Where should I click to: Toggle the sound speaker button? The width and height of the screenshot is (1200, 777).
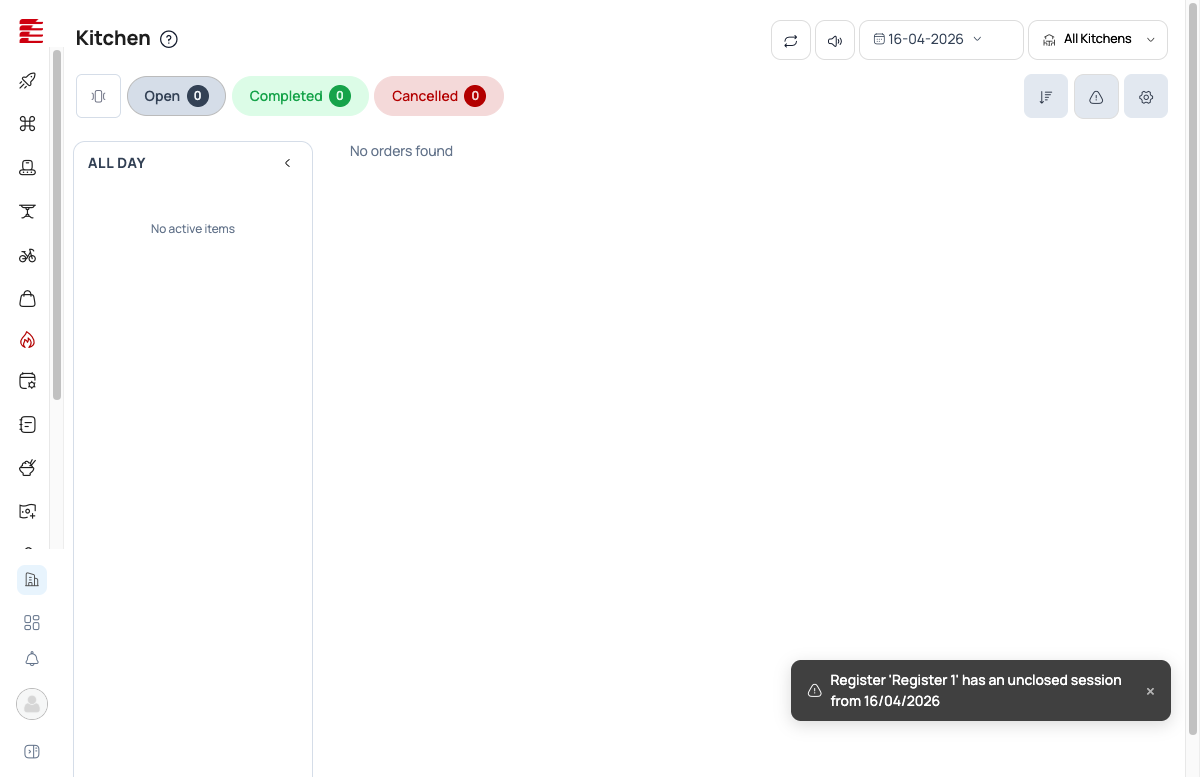tap(835, 40)
